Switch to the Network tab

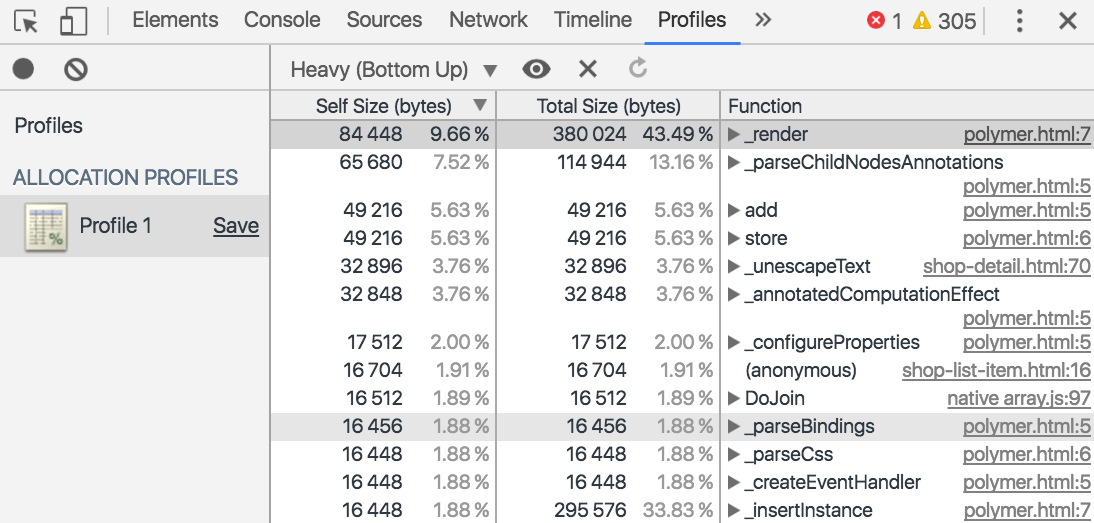488,20
